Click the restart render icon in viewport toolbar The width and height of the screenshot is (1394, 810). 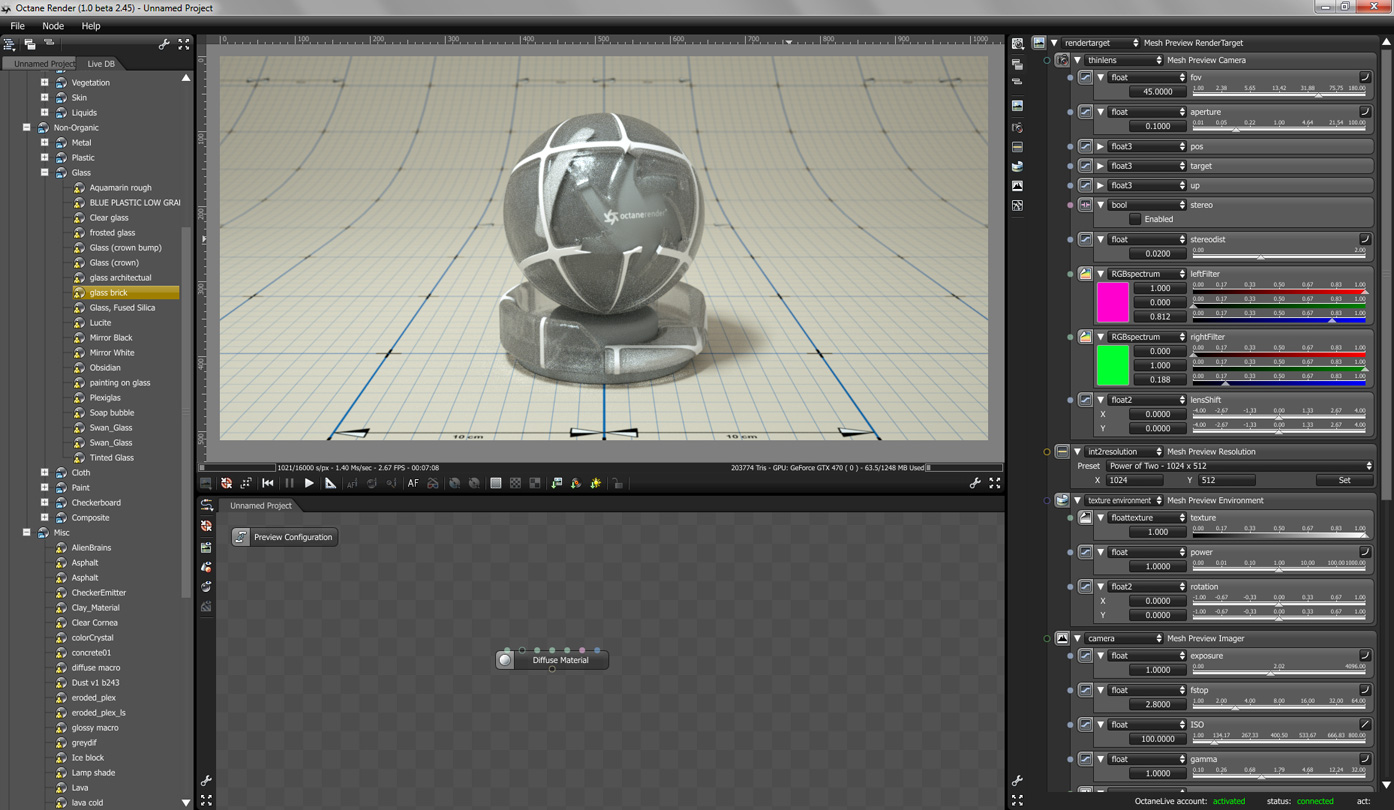(x=268, y=483)
